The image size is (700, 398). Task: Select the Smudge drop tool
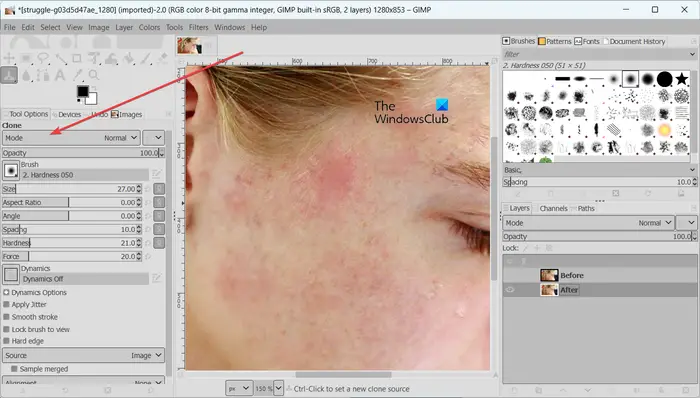(x=26, y=75)
